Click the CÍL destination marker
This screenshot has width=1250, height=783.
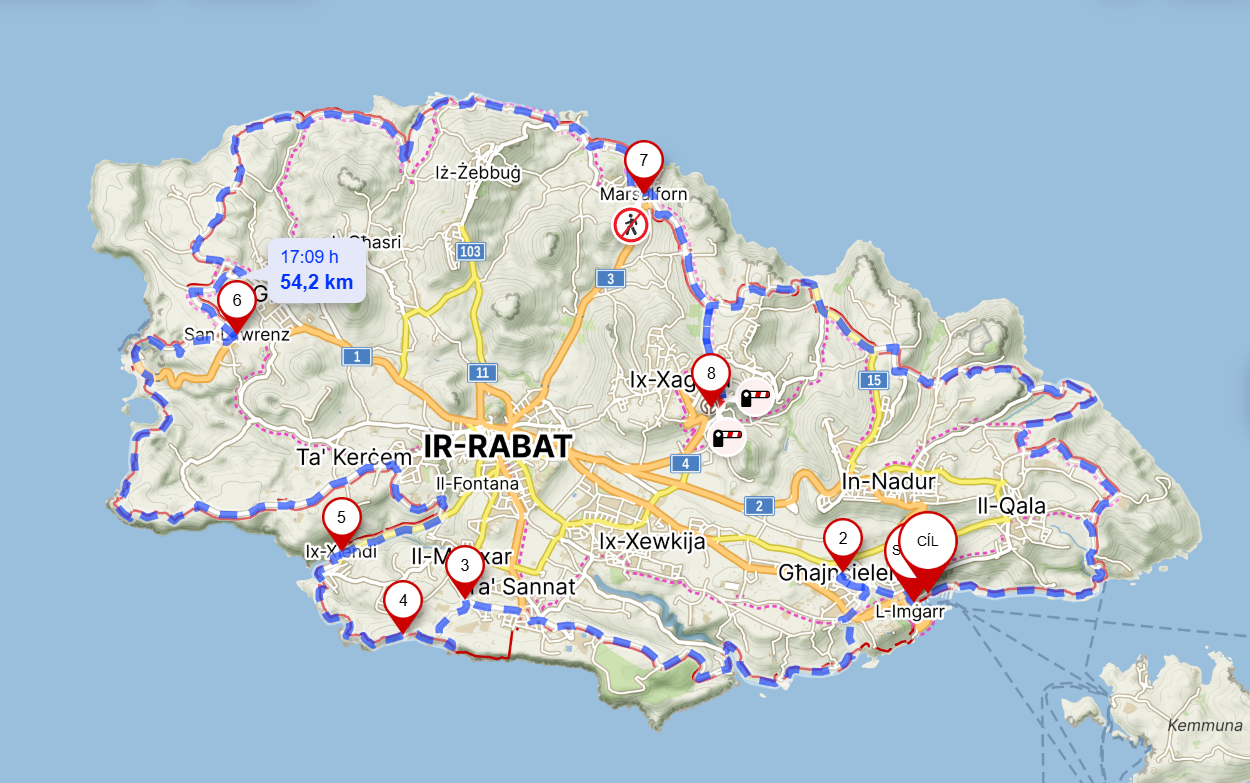coord(928,552)
